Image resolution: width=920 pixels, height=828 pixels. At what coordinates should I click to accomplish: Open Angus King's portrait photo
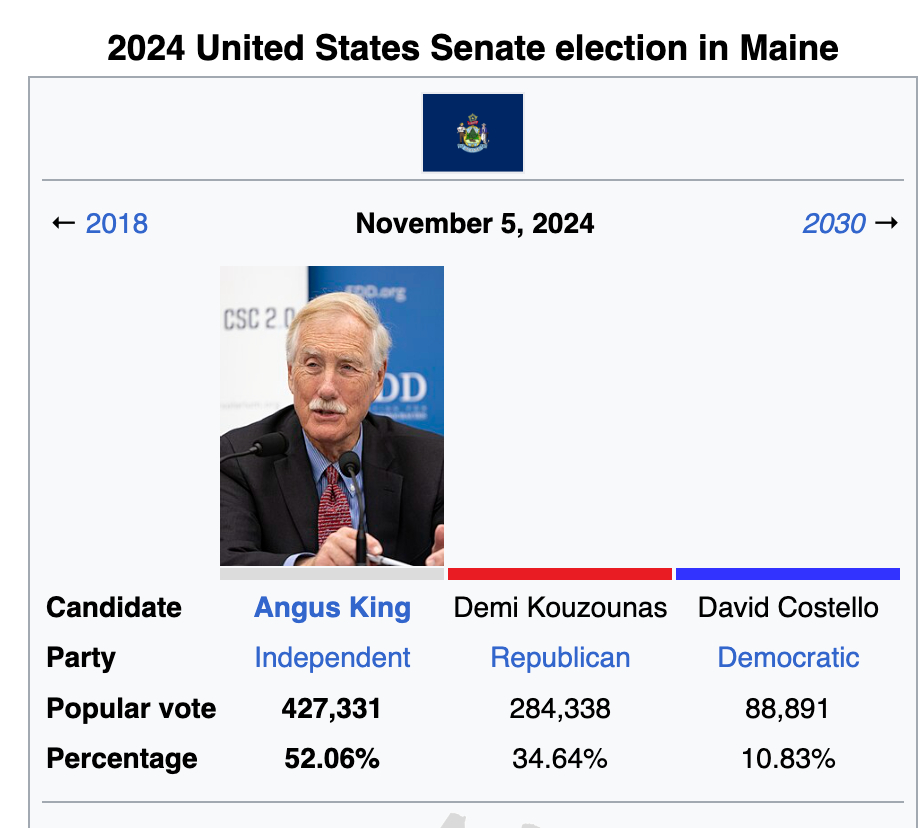click(x=332, y=416)
